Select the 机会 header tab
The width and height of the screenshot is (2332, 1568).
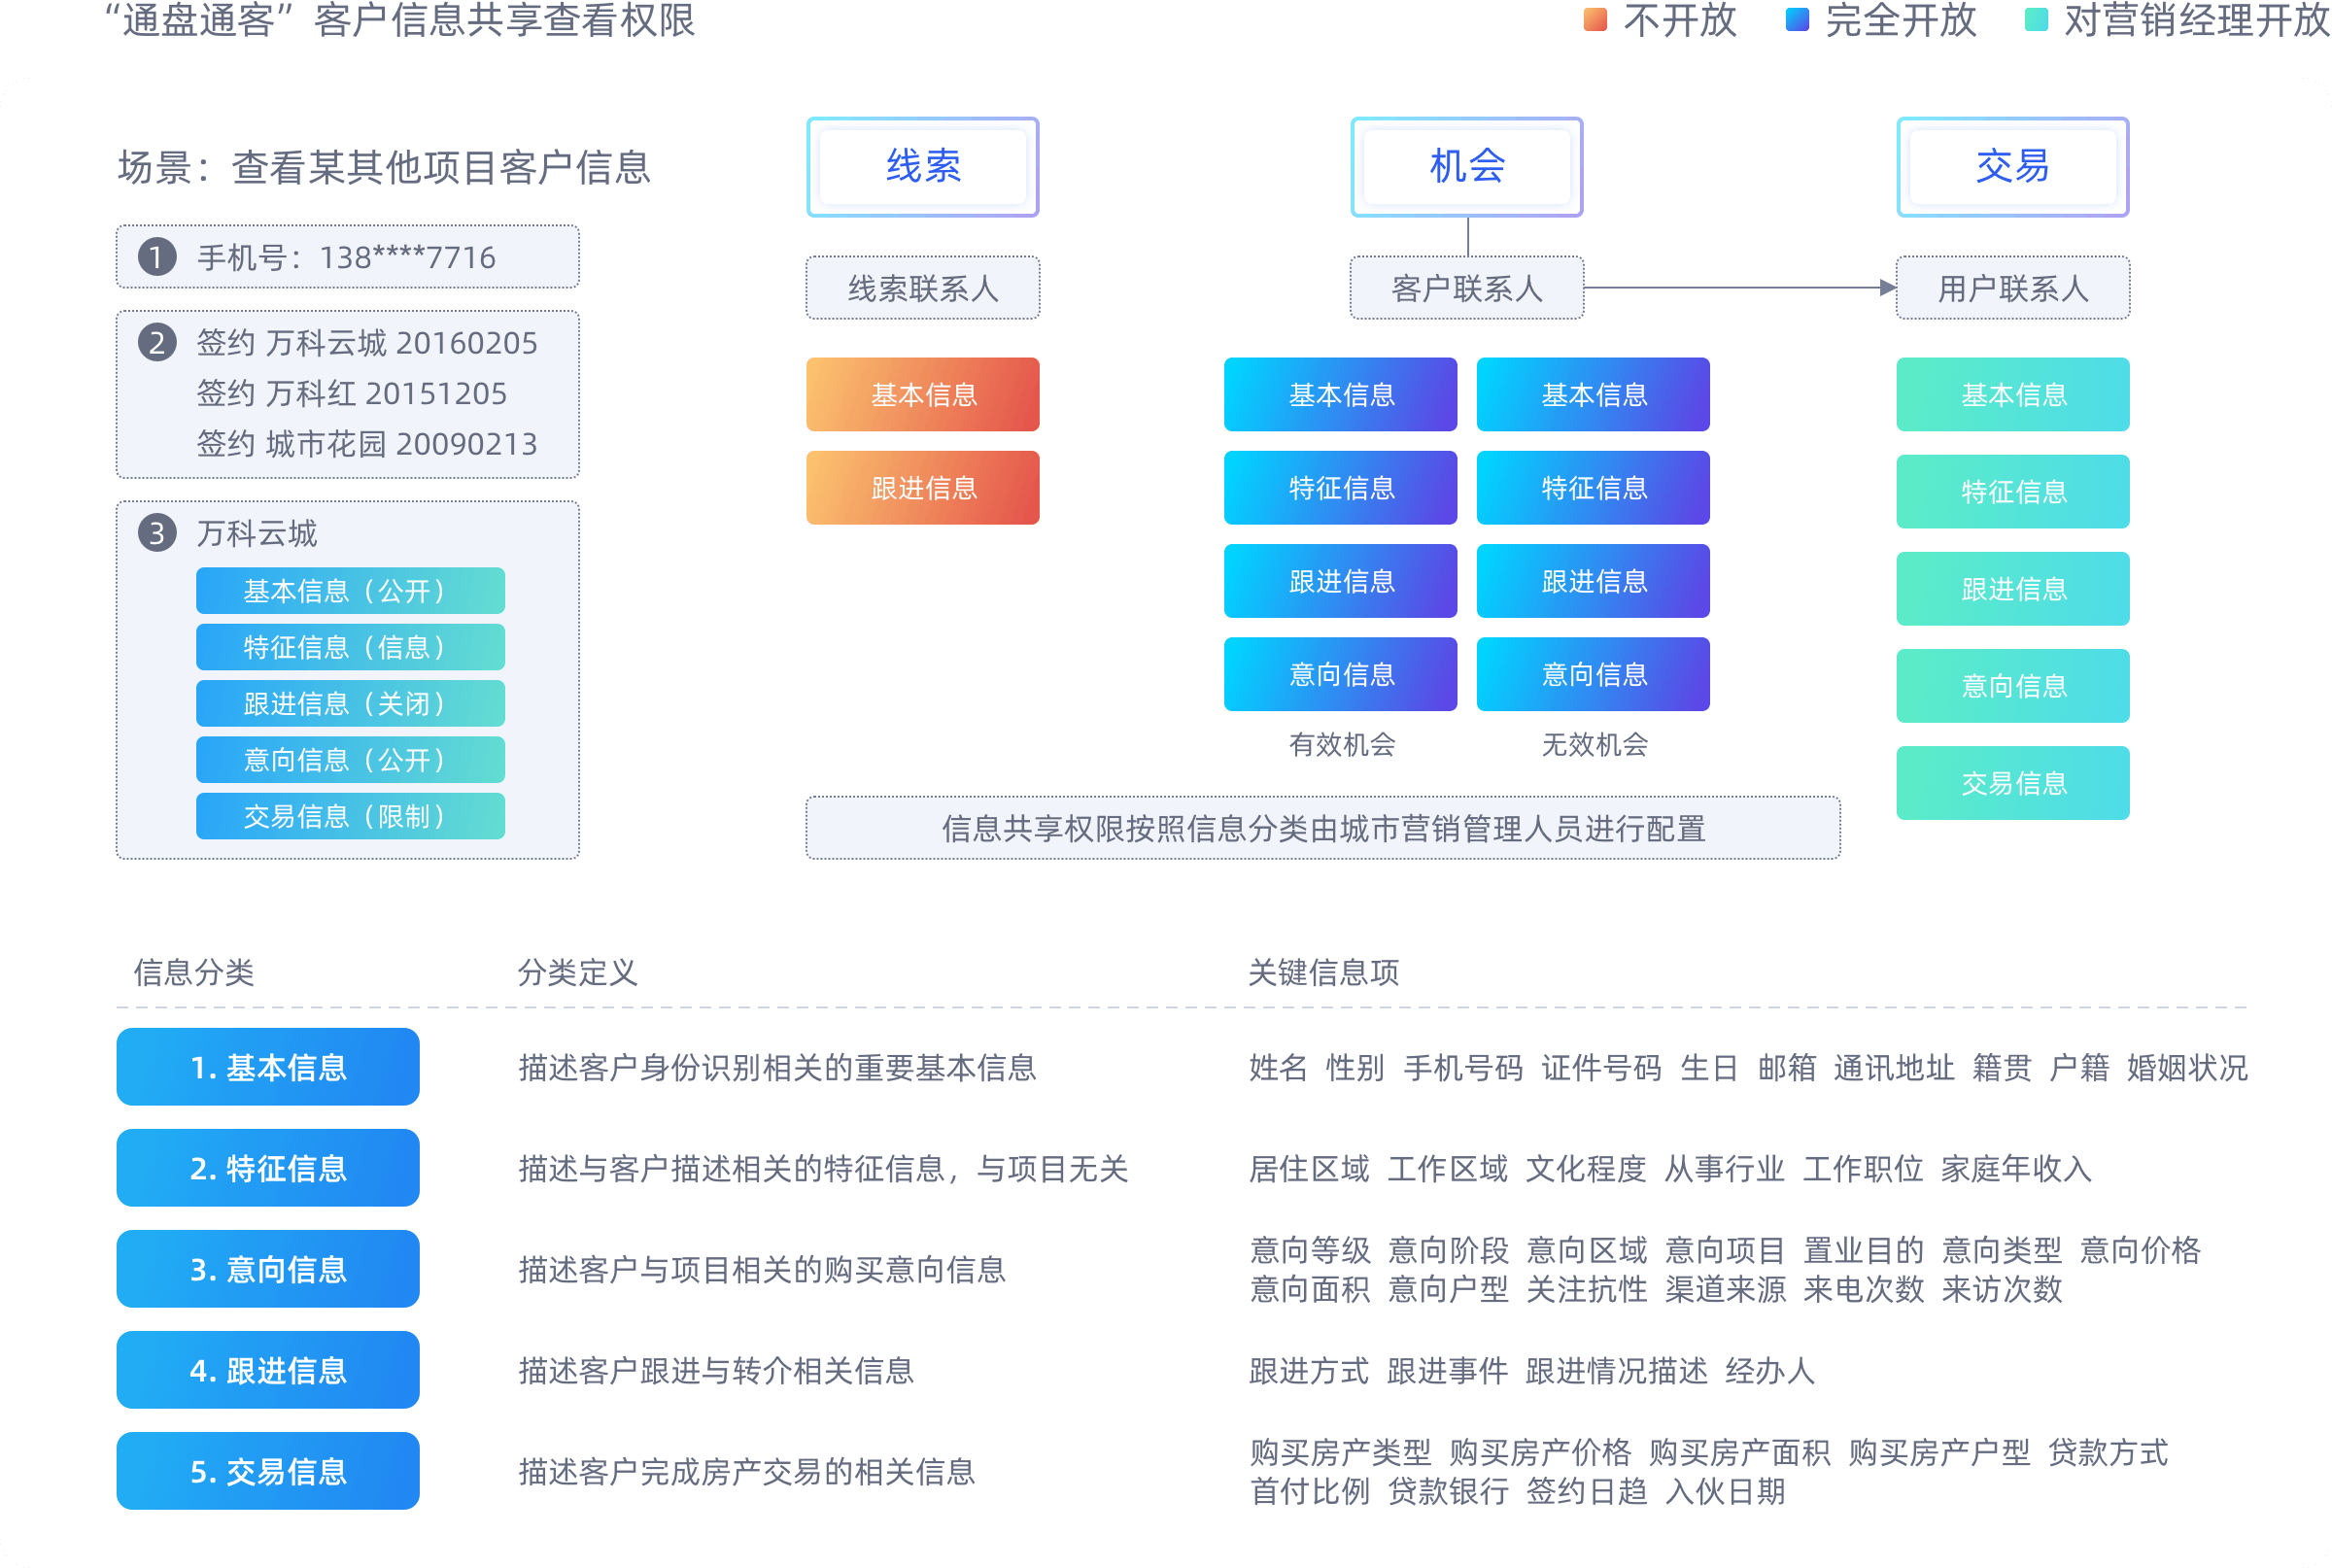[x=1466, y=167]
